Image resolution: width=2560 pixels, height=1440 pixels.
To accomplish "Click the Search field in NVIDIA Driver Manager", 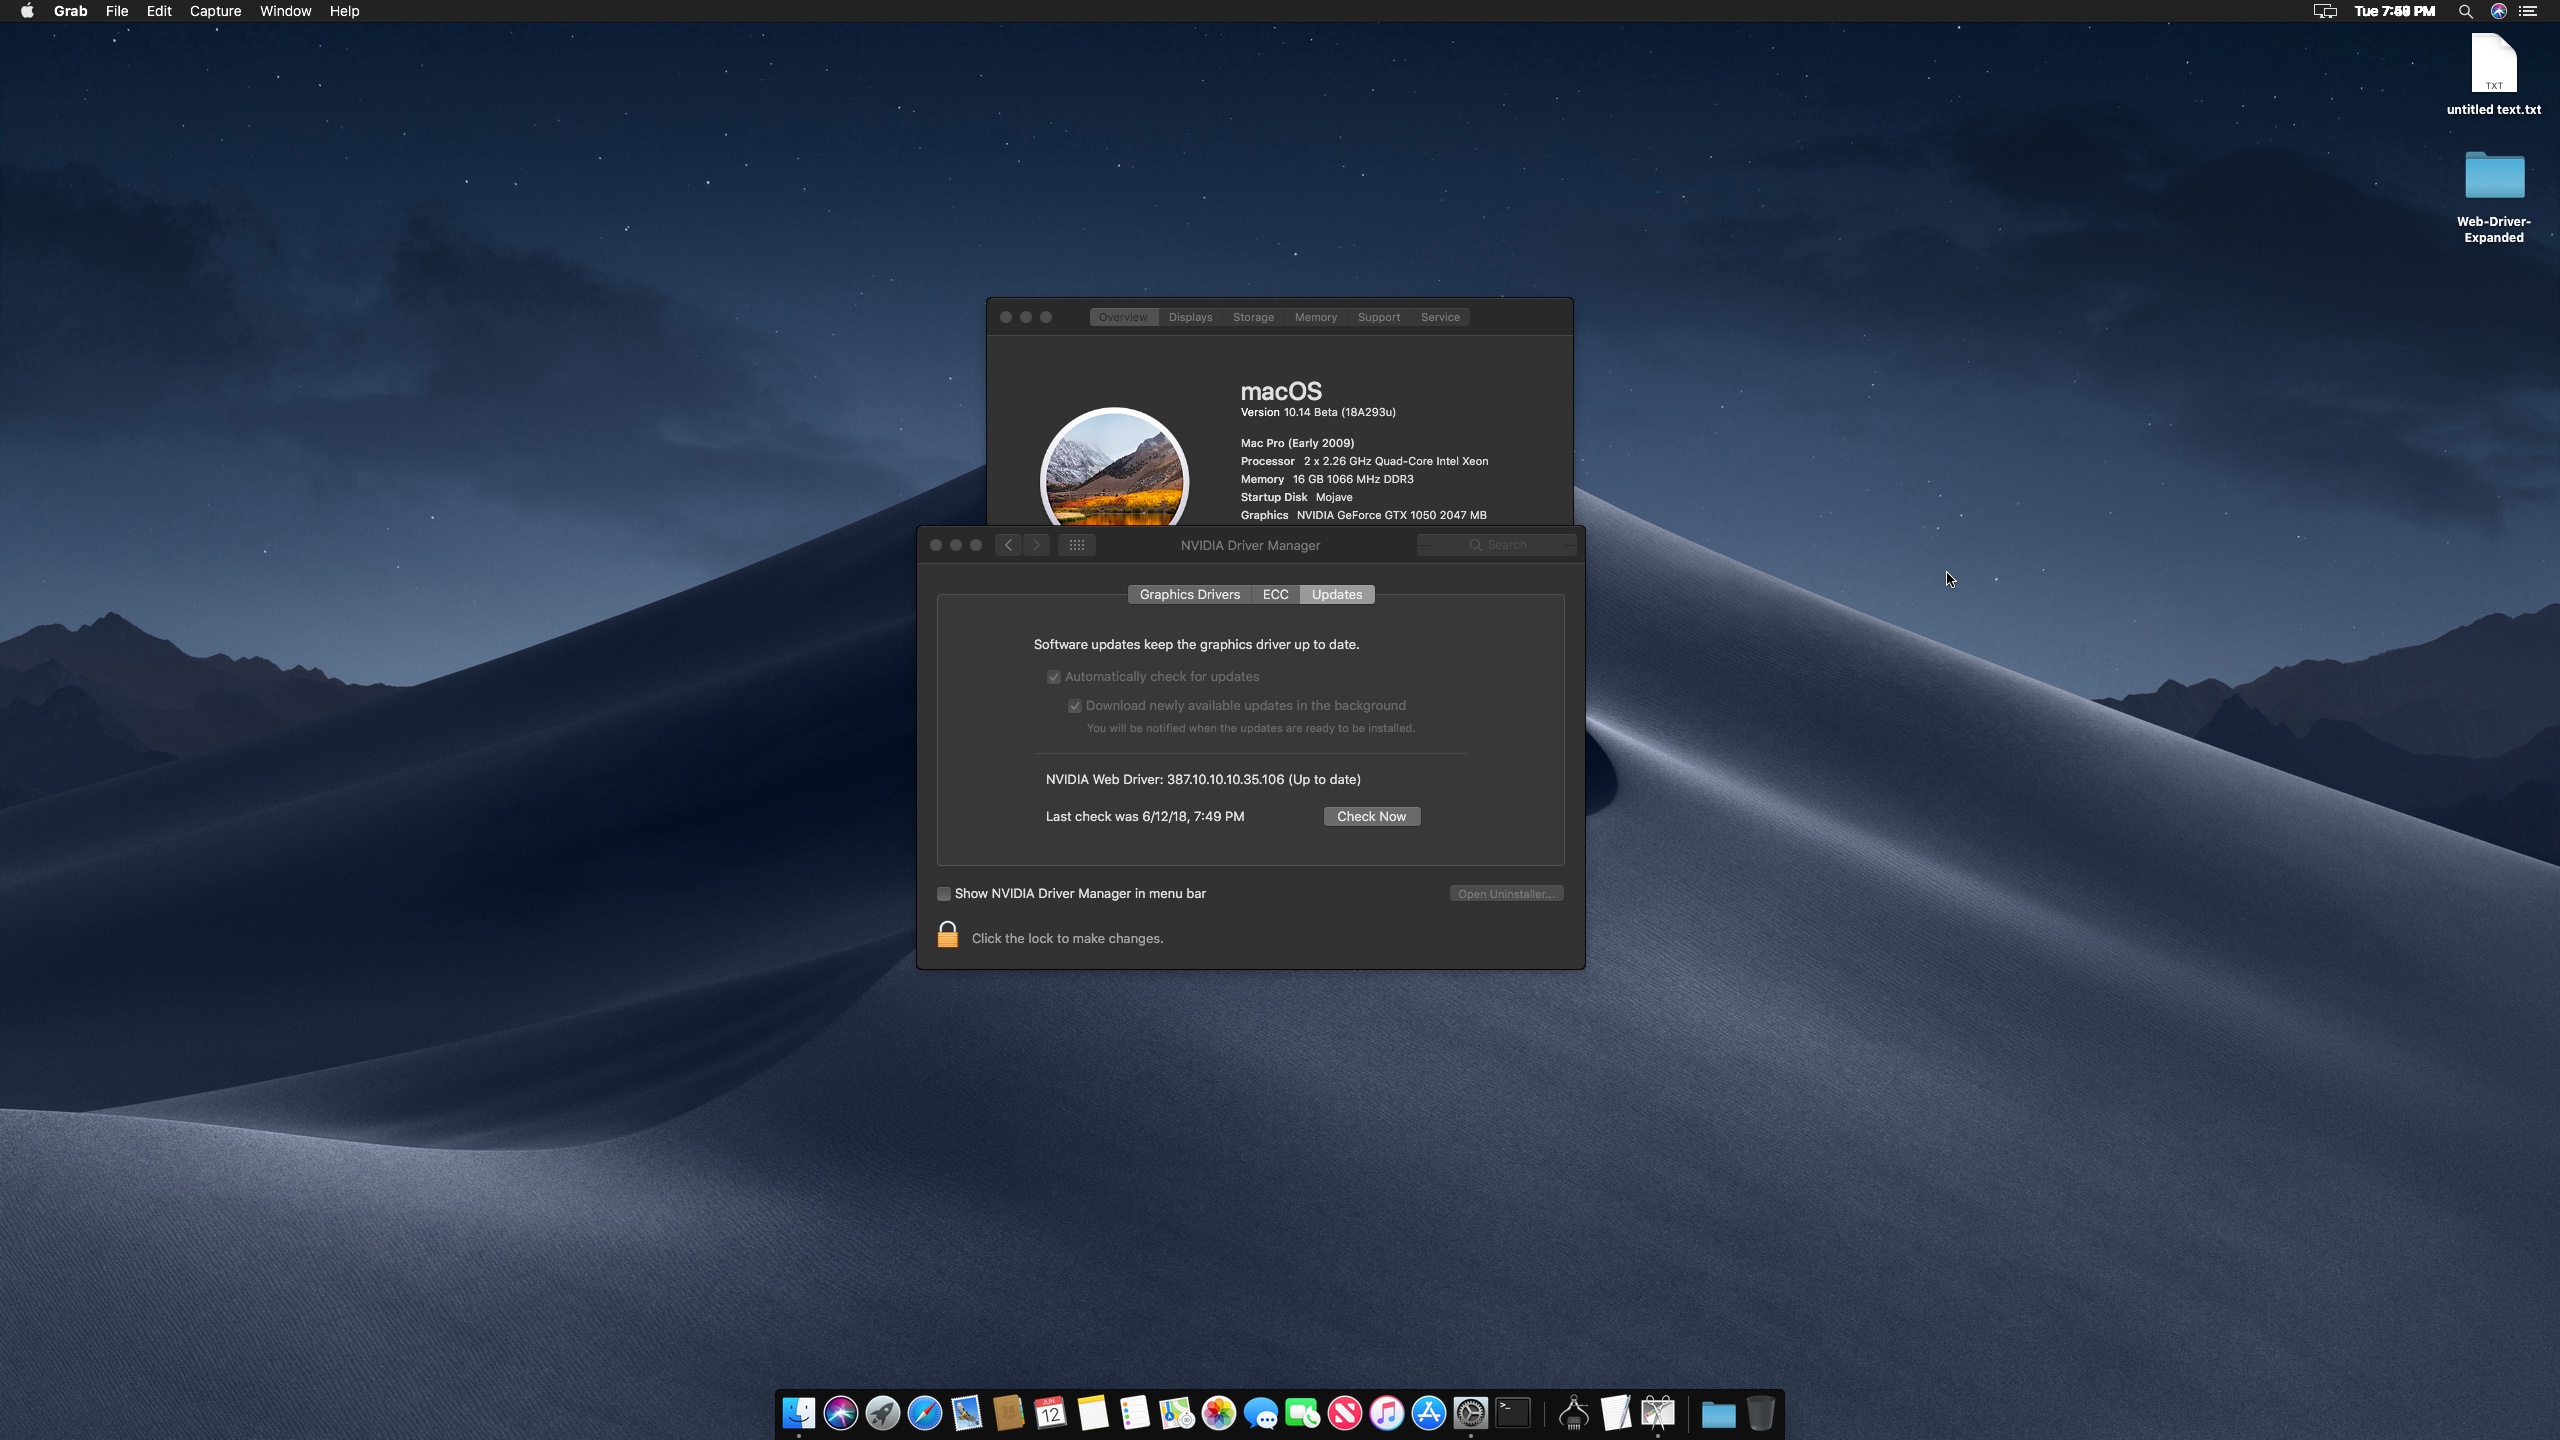I will (1505, 545).
